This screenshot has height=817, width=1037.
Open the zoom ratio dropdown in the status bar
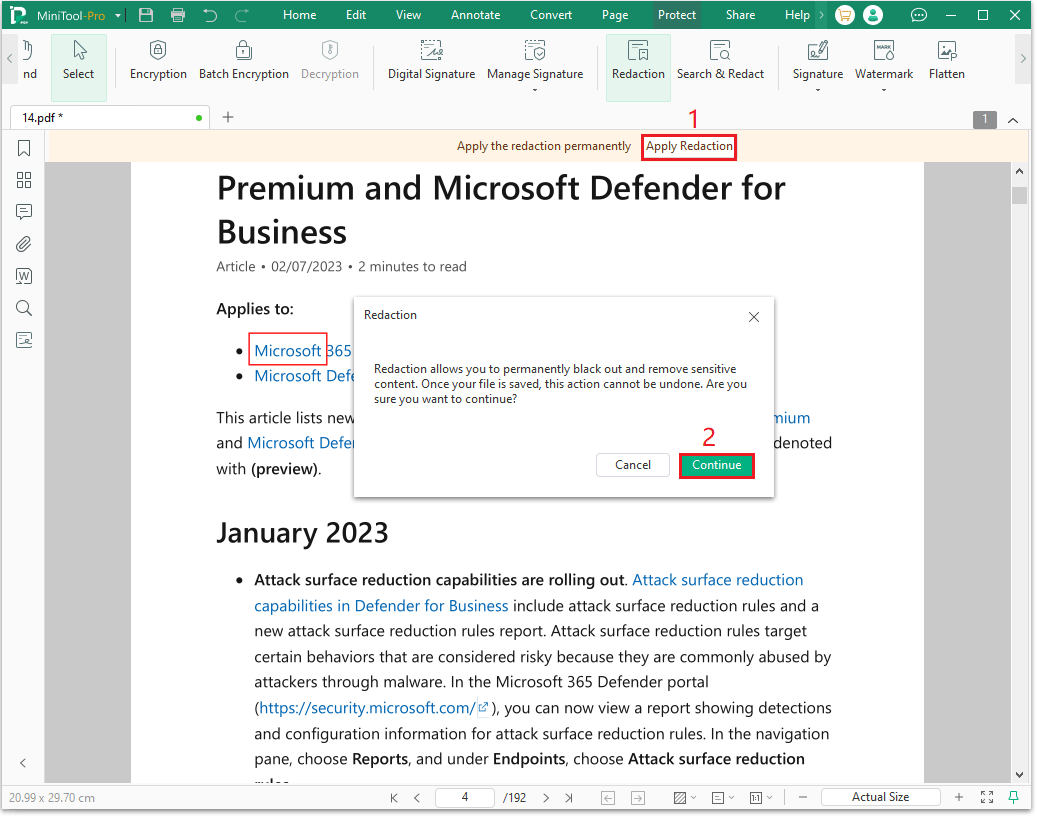pos(880,796)
